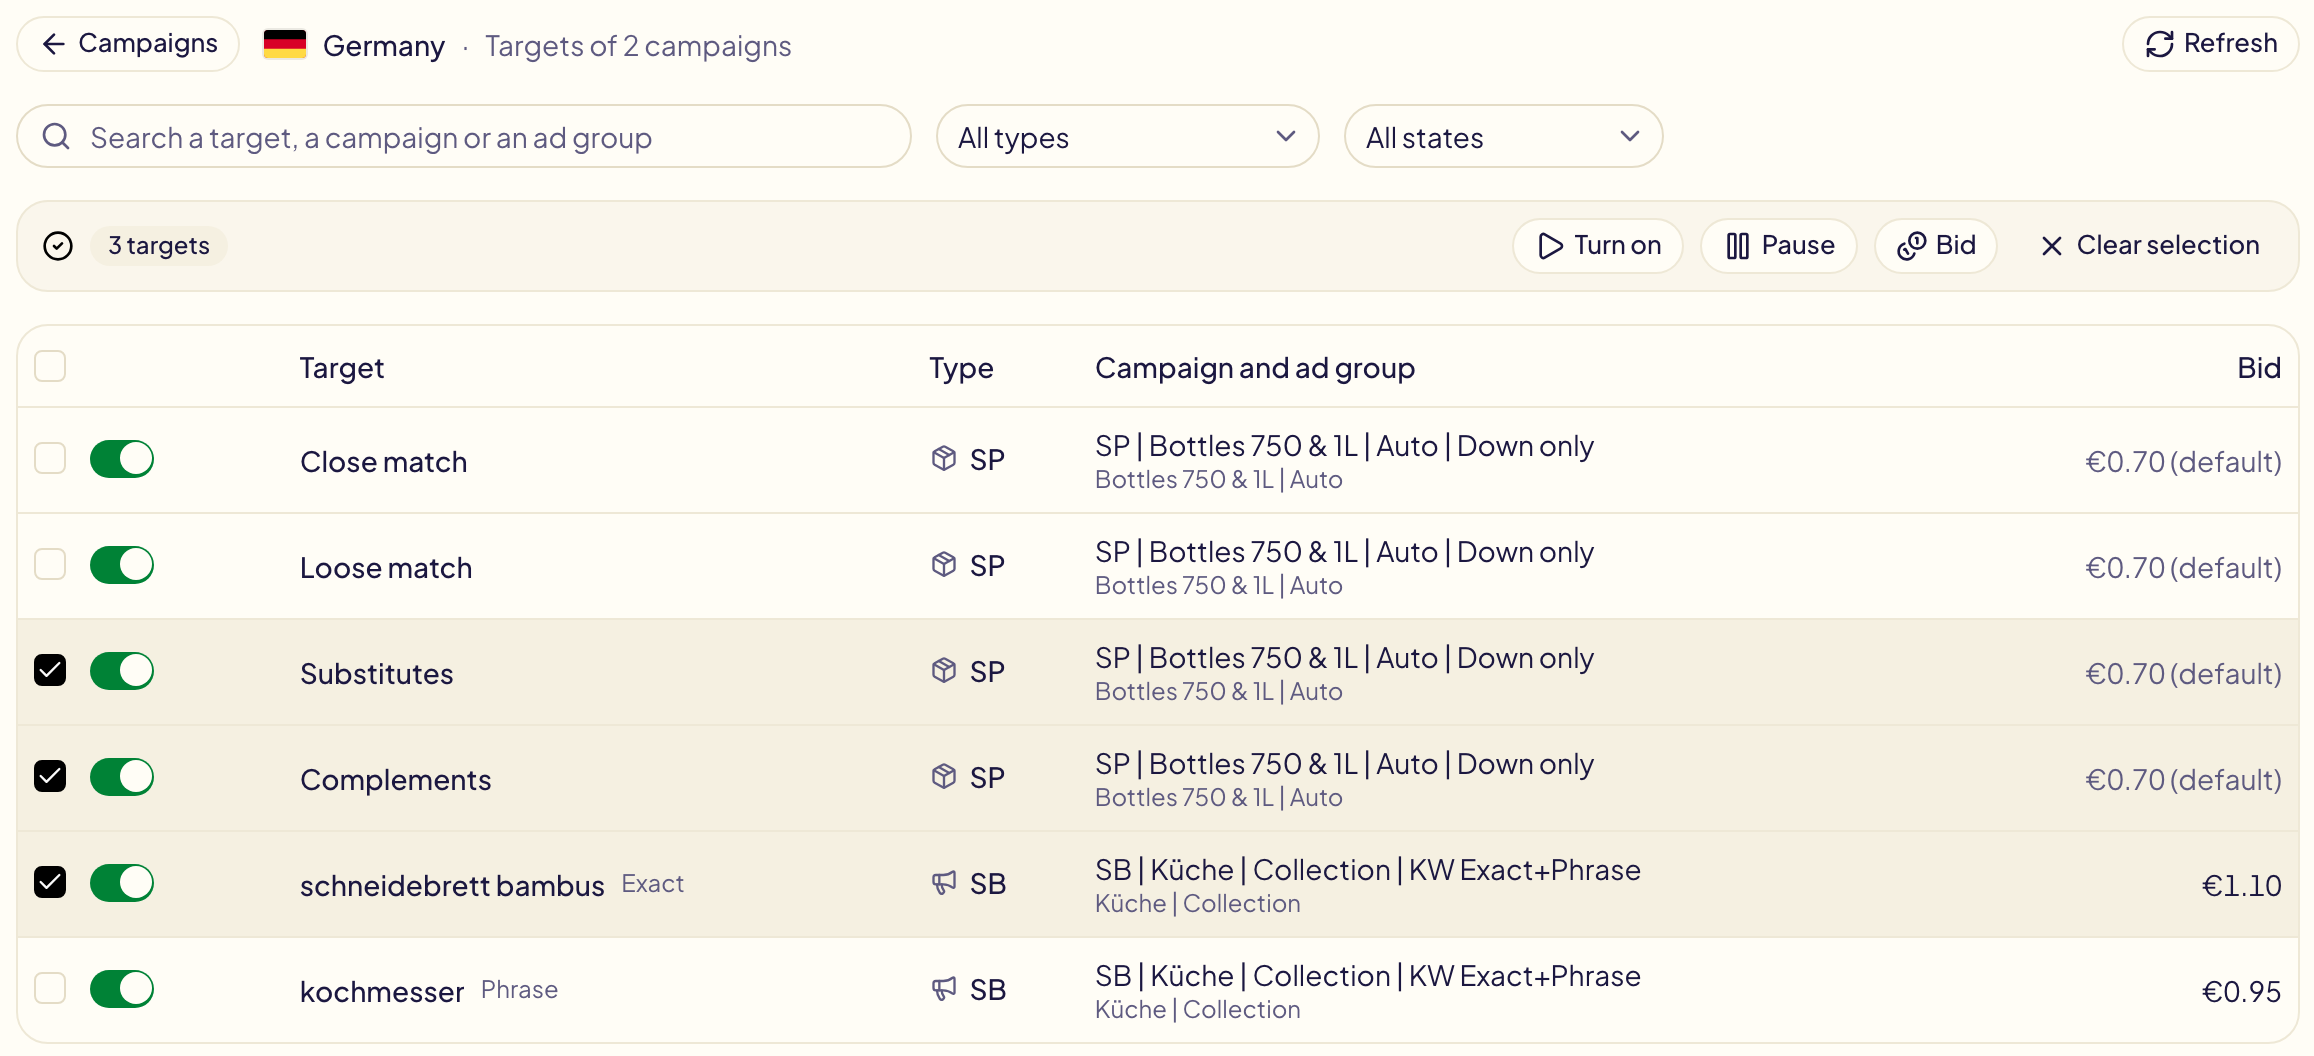2314x1056 pixels.
Task: Click the Target column header
Action: click(x=342, y=368)
